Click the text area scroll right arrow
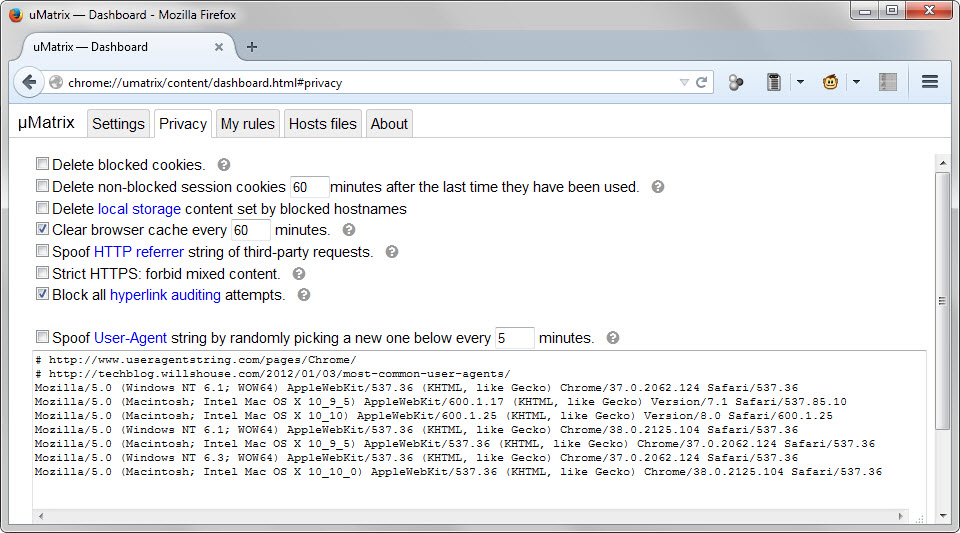The height and width of the screenshot is (533, 960). pyautogui.click(x=901, y=516)
